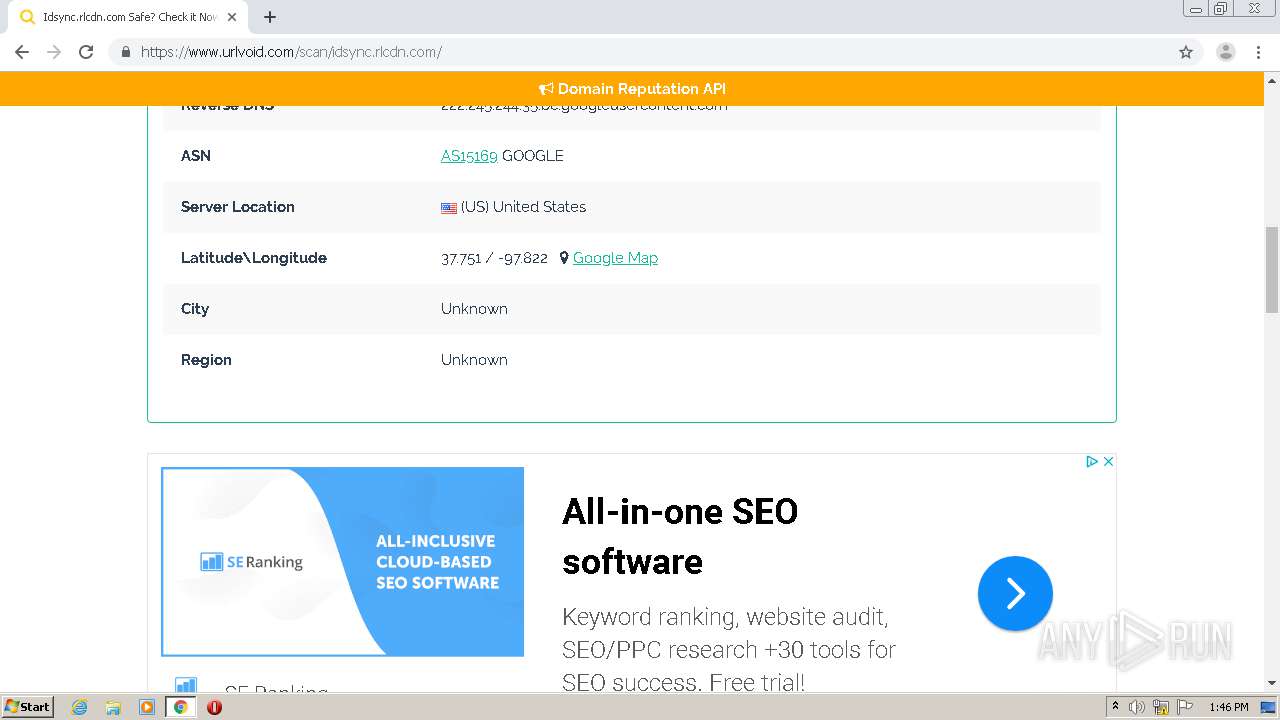Show hidden system tray icons
Image resolution: width=1280 pixels, height=720 pixels.
tap(1115, 707)
